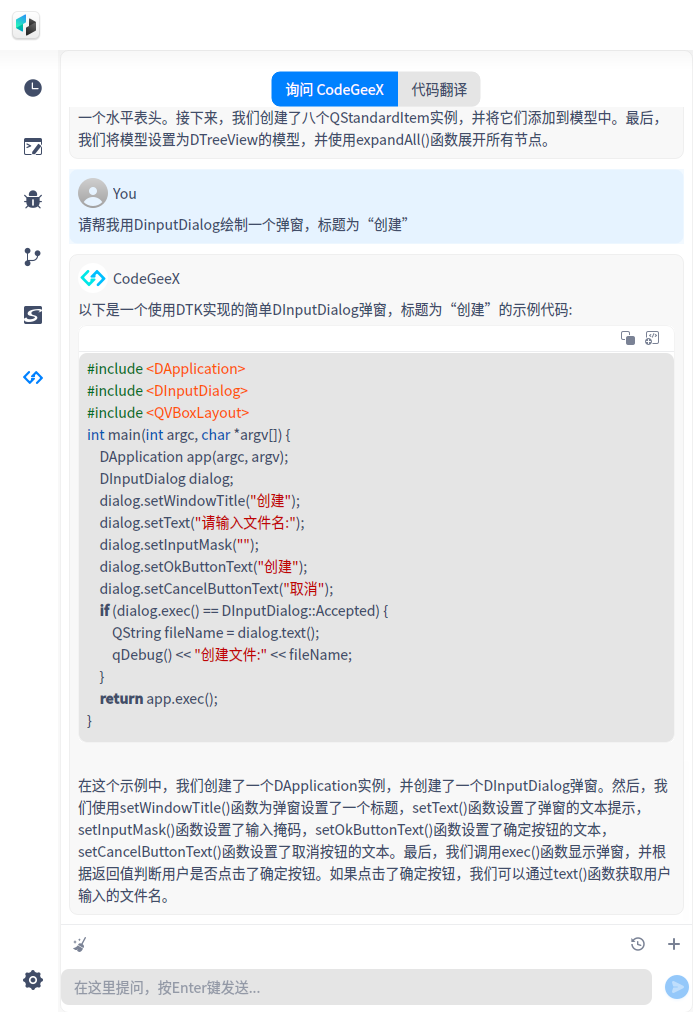Click the int main(int argc, char *argv[]) line
The height and width of the screenshot is (1012, 693).
tap(188, 434)
